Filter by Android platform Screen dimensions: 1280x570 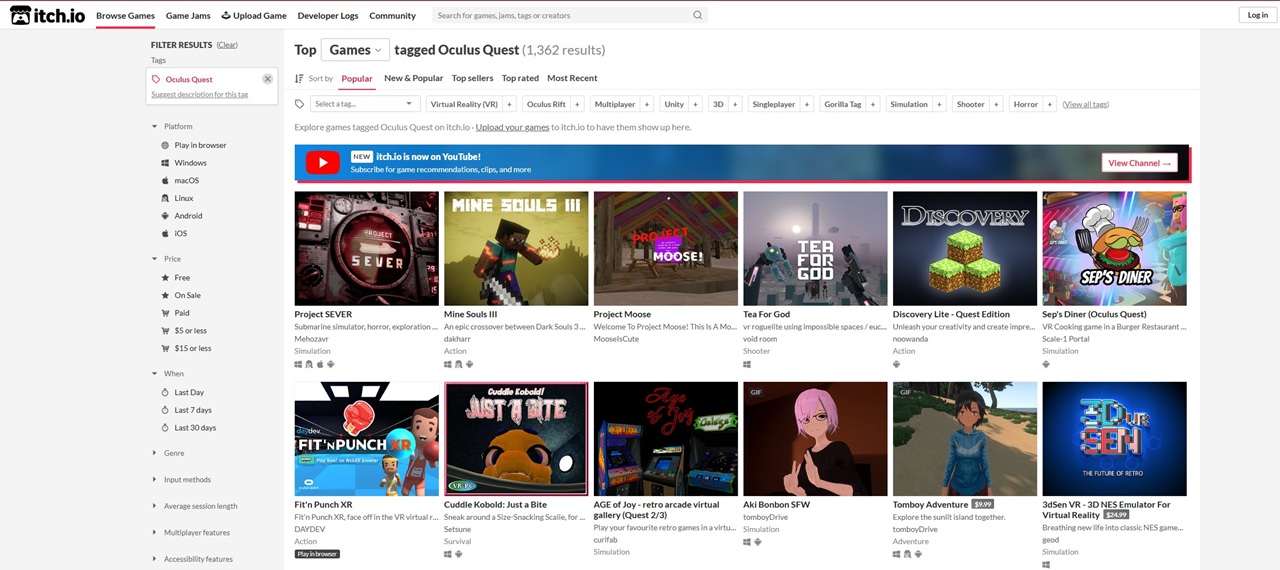pyautogui.click(x=182, y=216)
